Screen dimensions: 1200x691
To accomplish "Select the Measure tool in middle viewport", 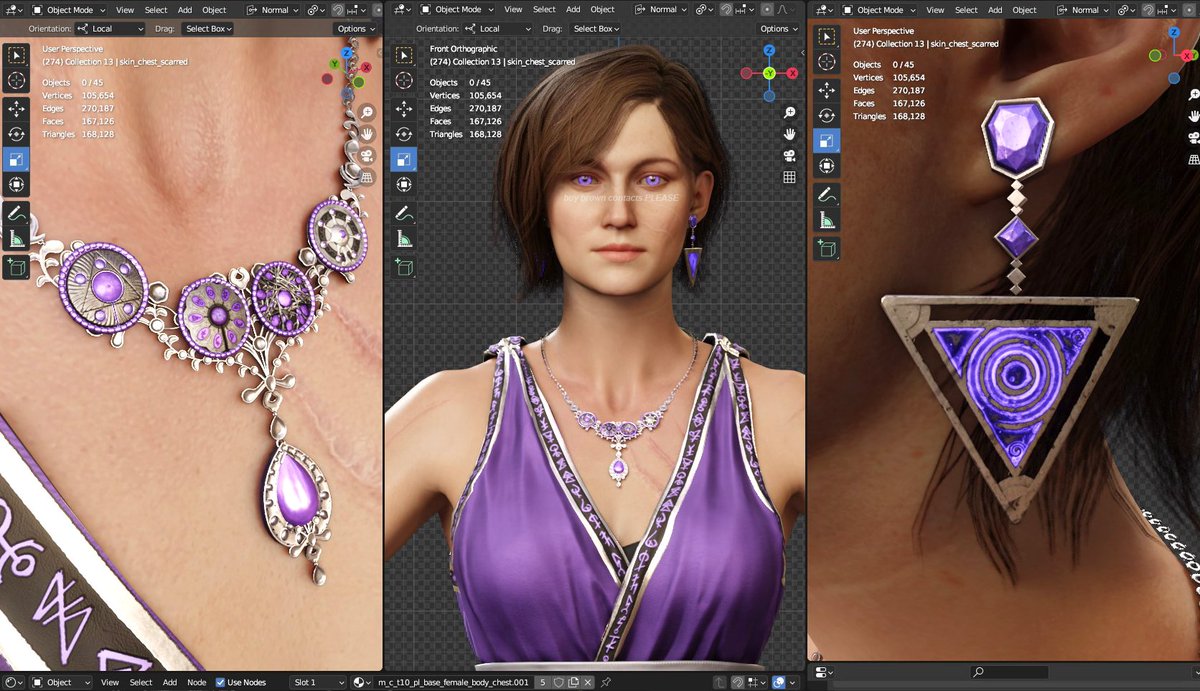I will point(403,239).
